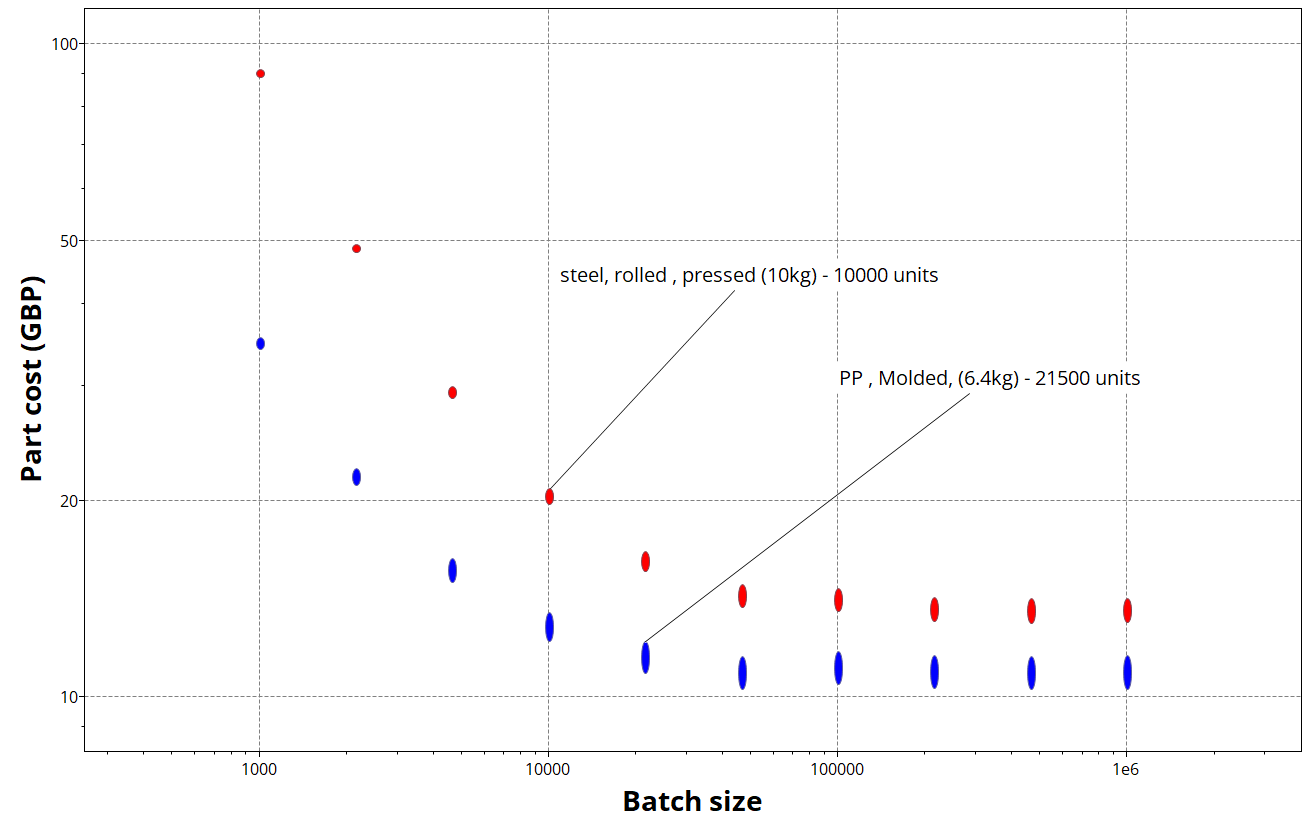This screenshot has width=1308, height=817.
Task: Select the blue data point at batch size 1e6
Action: coord(1127,672)
